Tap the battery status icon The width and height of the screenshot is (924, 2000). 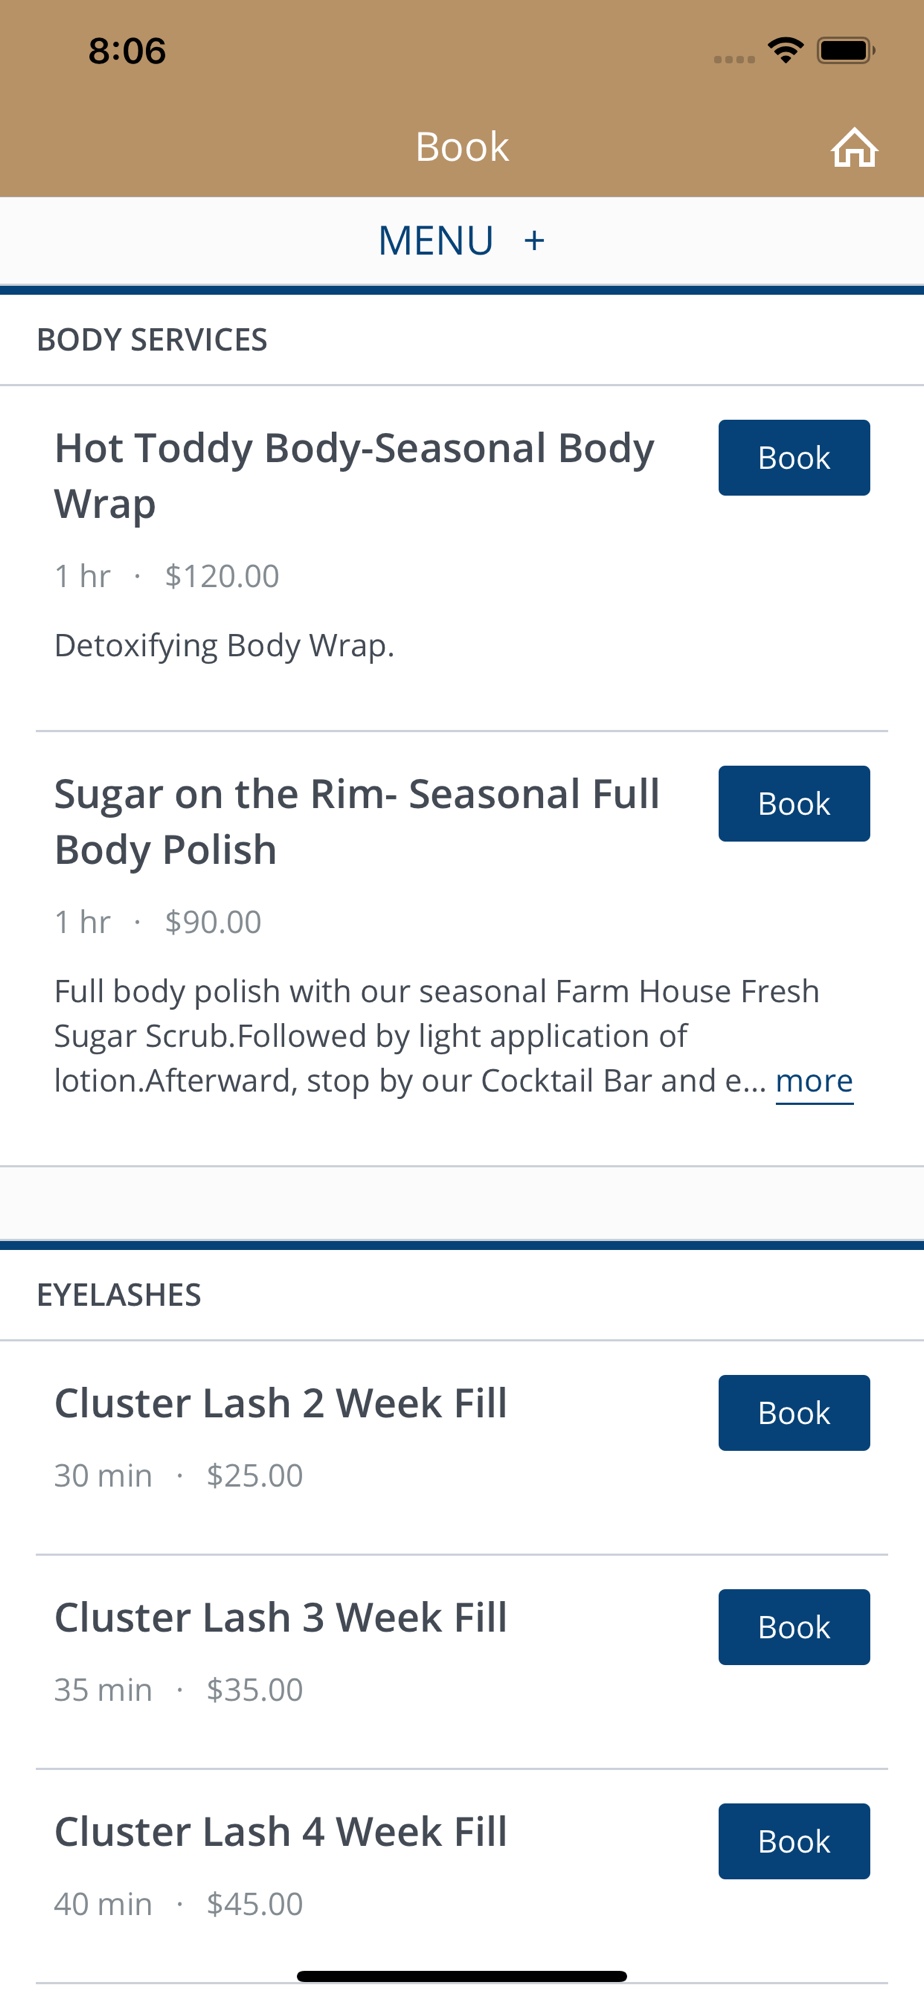(846, 50)
